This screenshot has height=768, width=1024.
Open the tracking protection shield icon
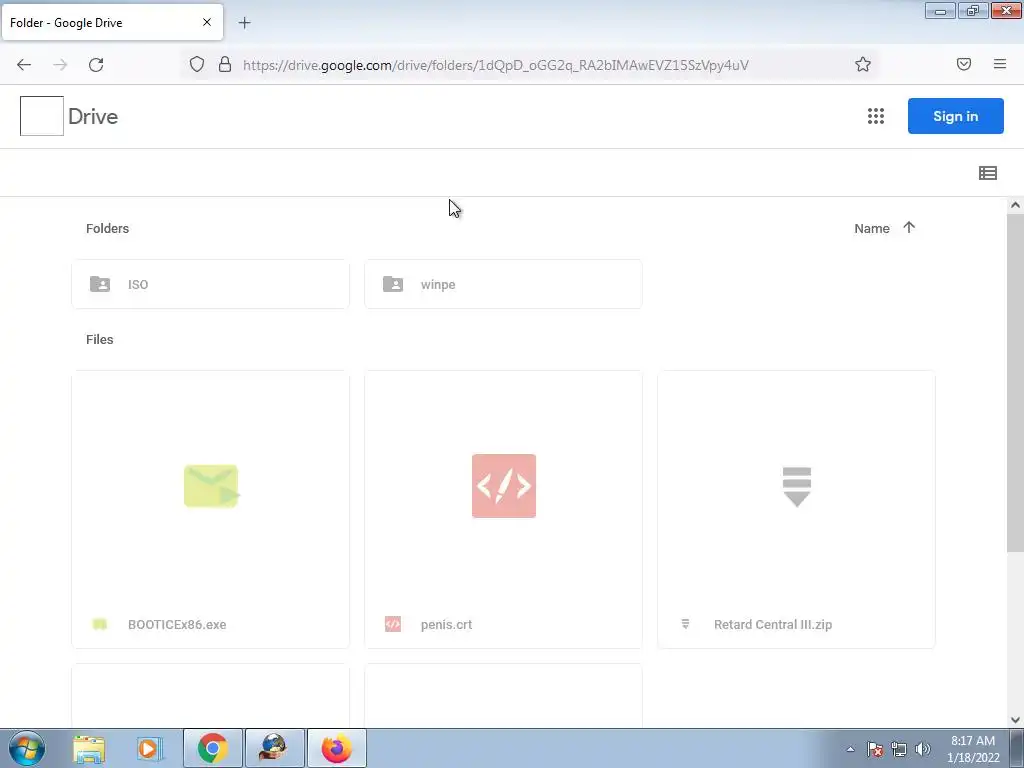coord(197,64)
